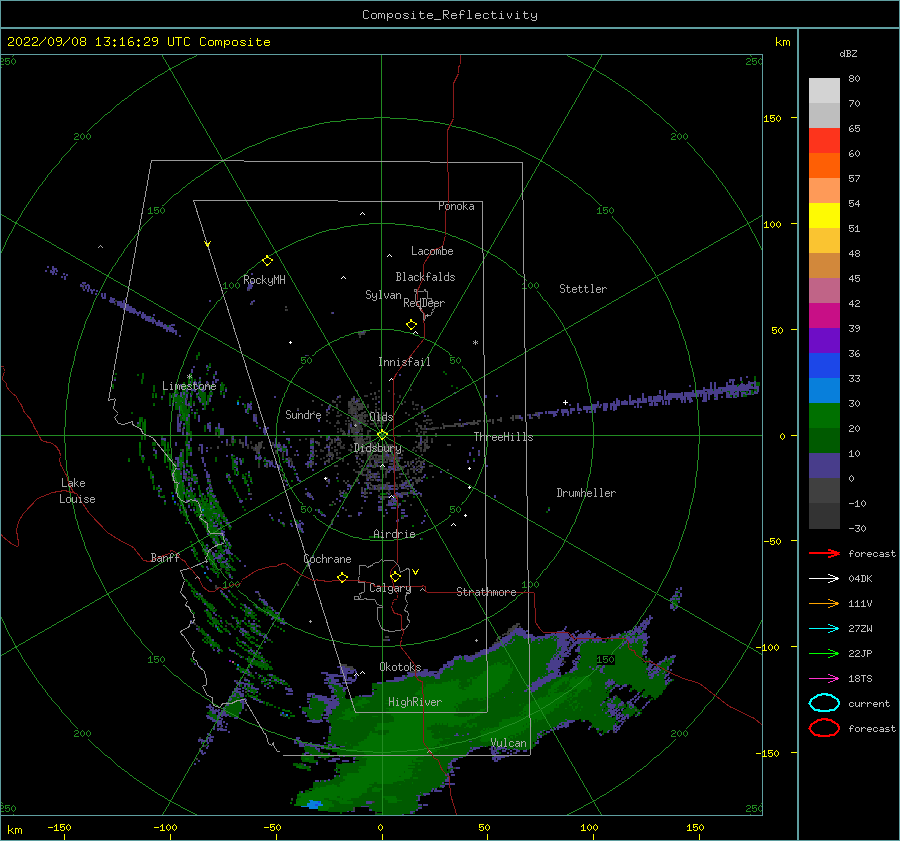The height and width of the screenshot is (841, 900).
Task: Click the HighRiver town label
Action: click(415, 702)
